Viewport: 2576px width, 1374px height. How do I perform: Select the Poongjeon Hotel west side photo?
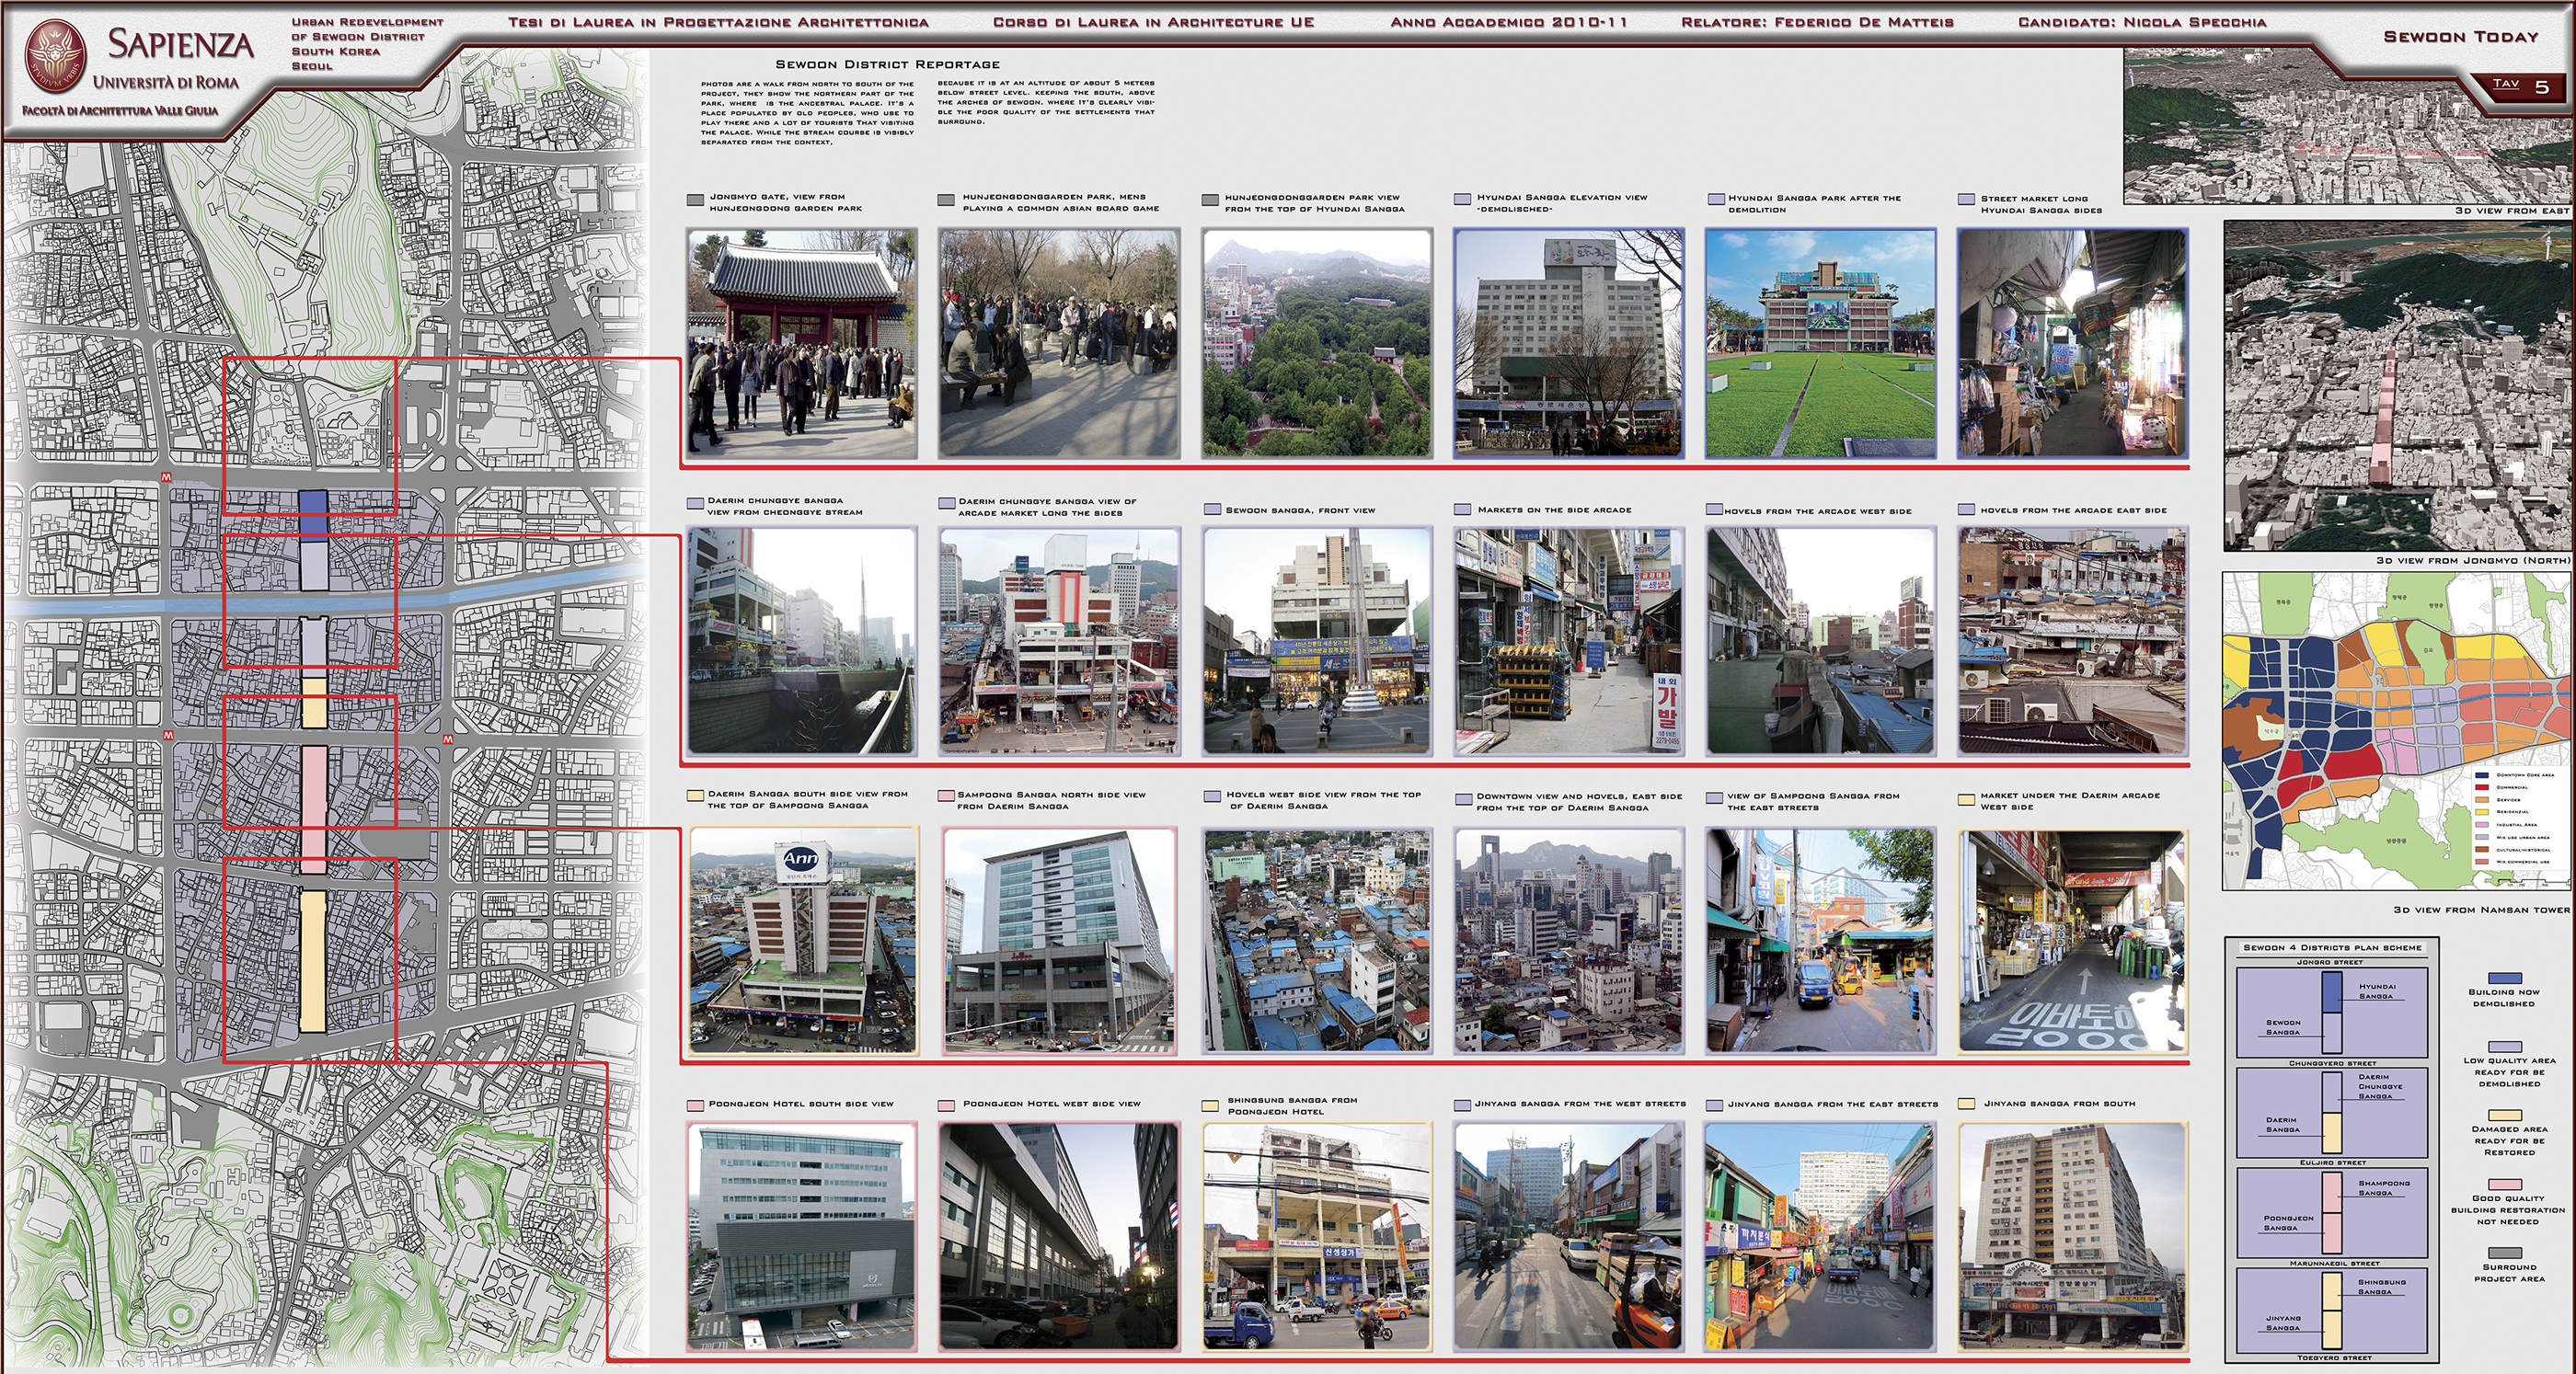coord(1059,1237)
